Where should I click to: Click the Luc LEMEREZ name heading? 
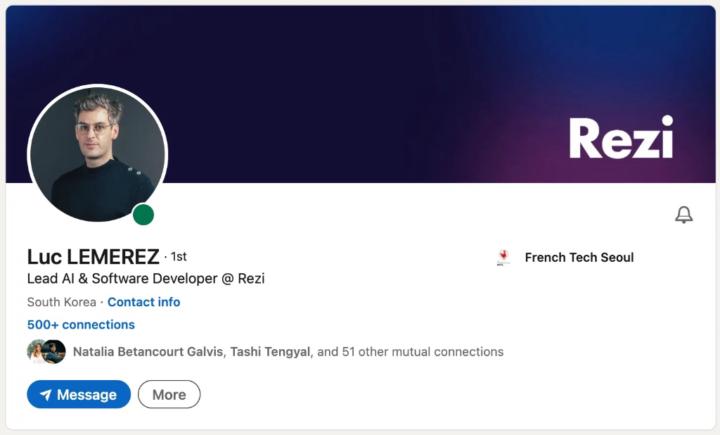[x=93, y=256]
